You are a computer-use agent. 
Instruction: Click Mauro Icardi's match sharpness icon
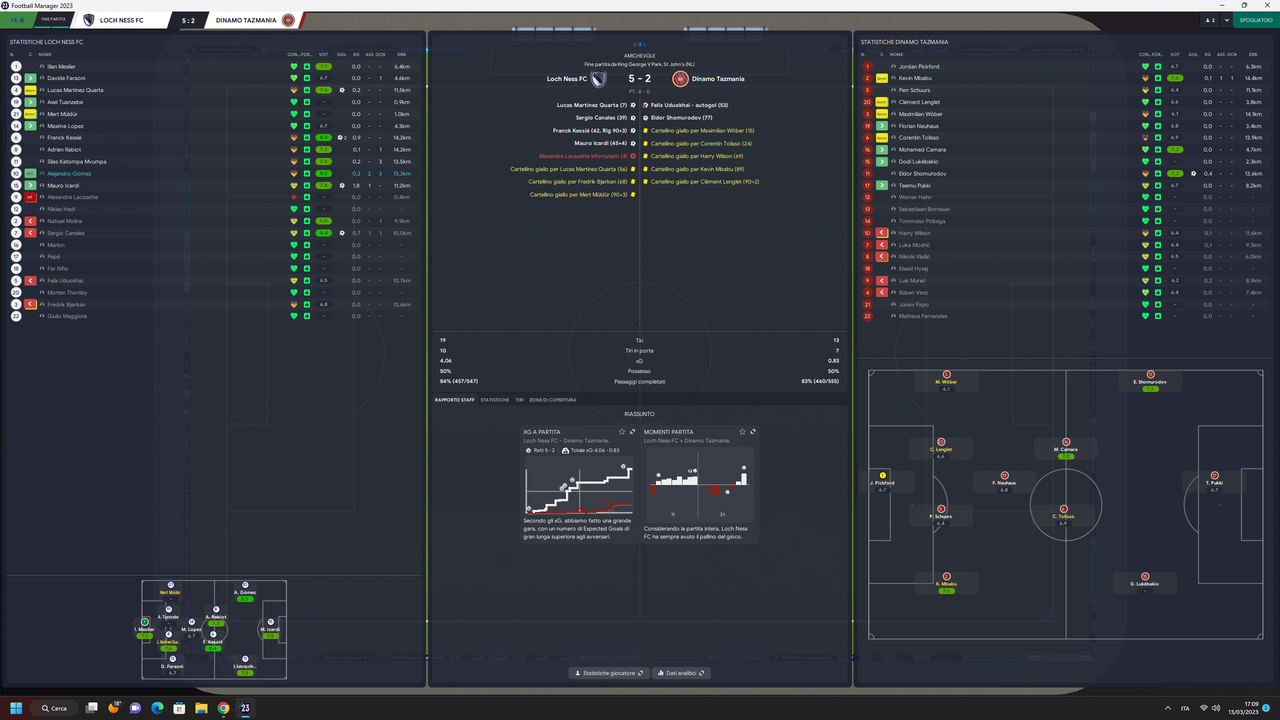click(x=305, y=185)
